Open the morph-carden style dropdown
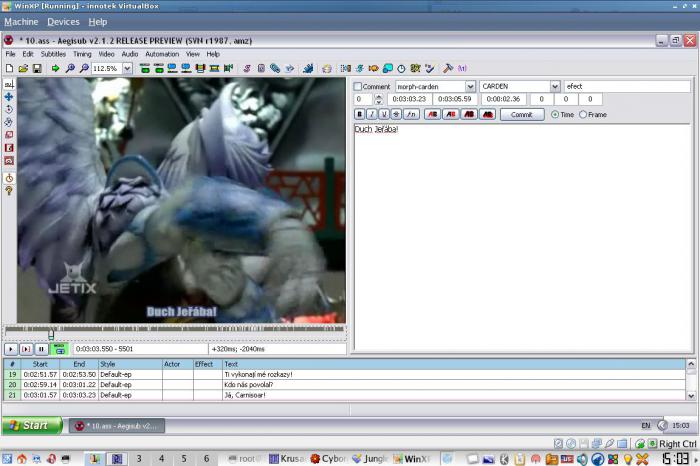The image size is (700, 466). coord(470,86)
